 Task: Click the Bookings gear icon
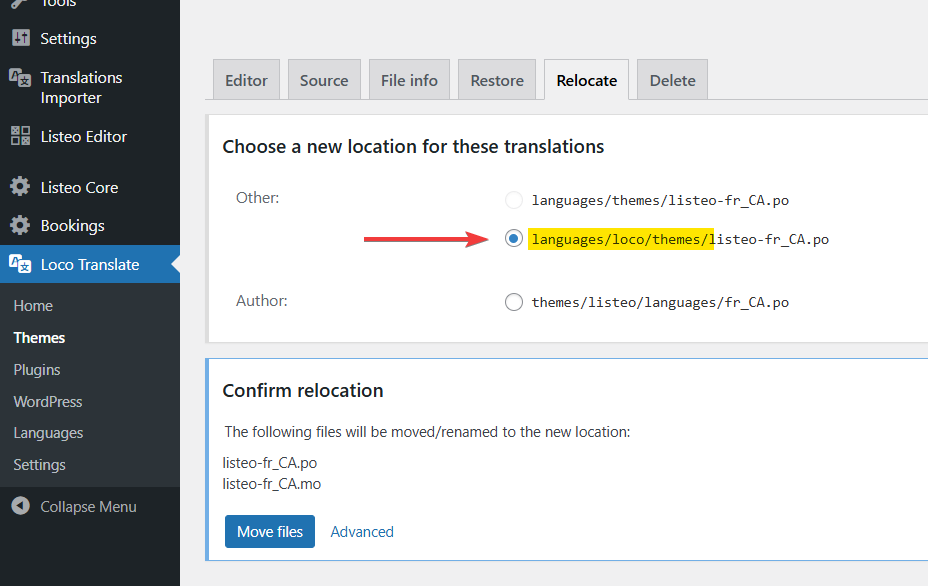point(20,225)
